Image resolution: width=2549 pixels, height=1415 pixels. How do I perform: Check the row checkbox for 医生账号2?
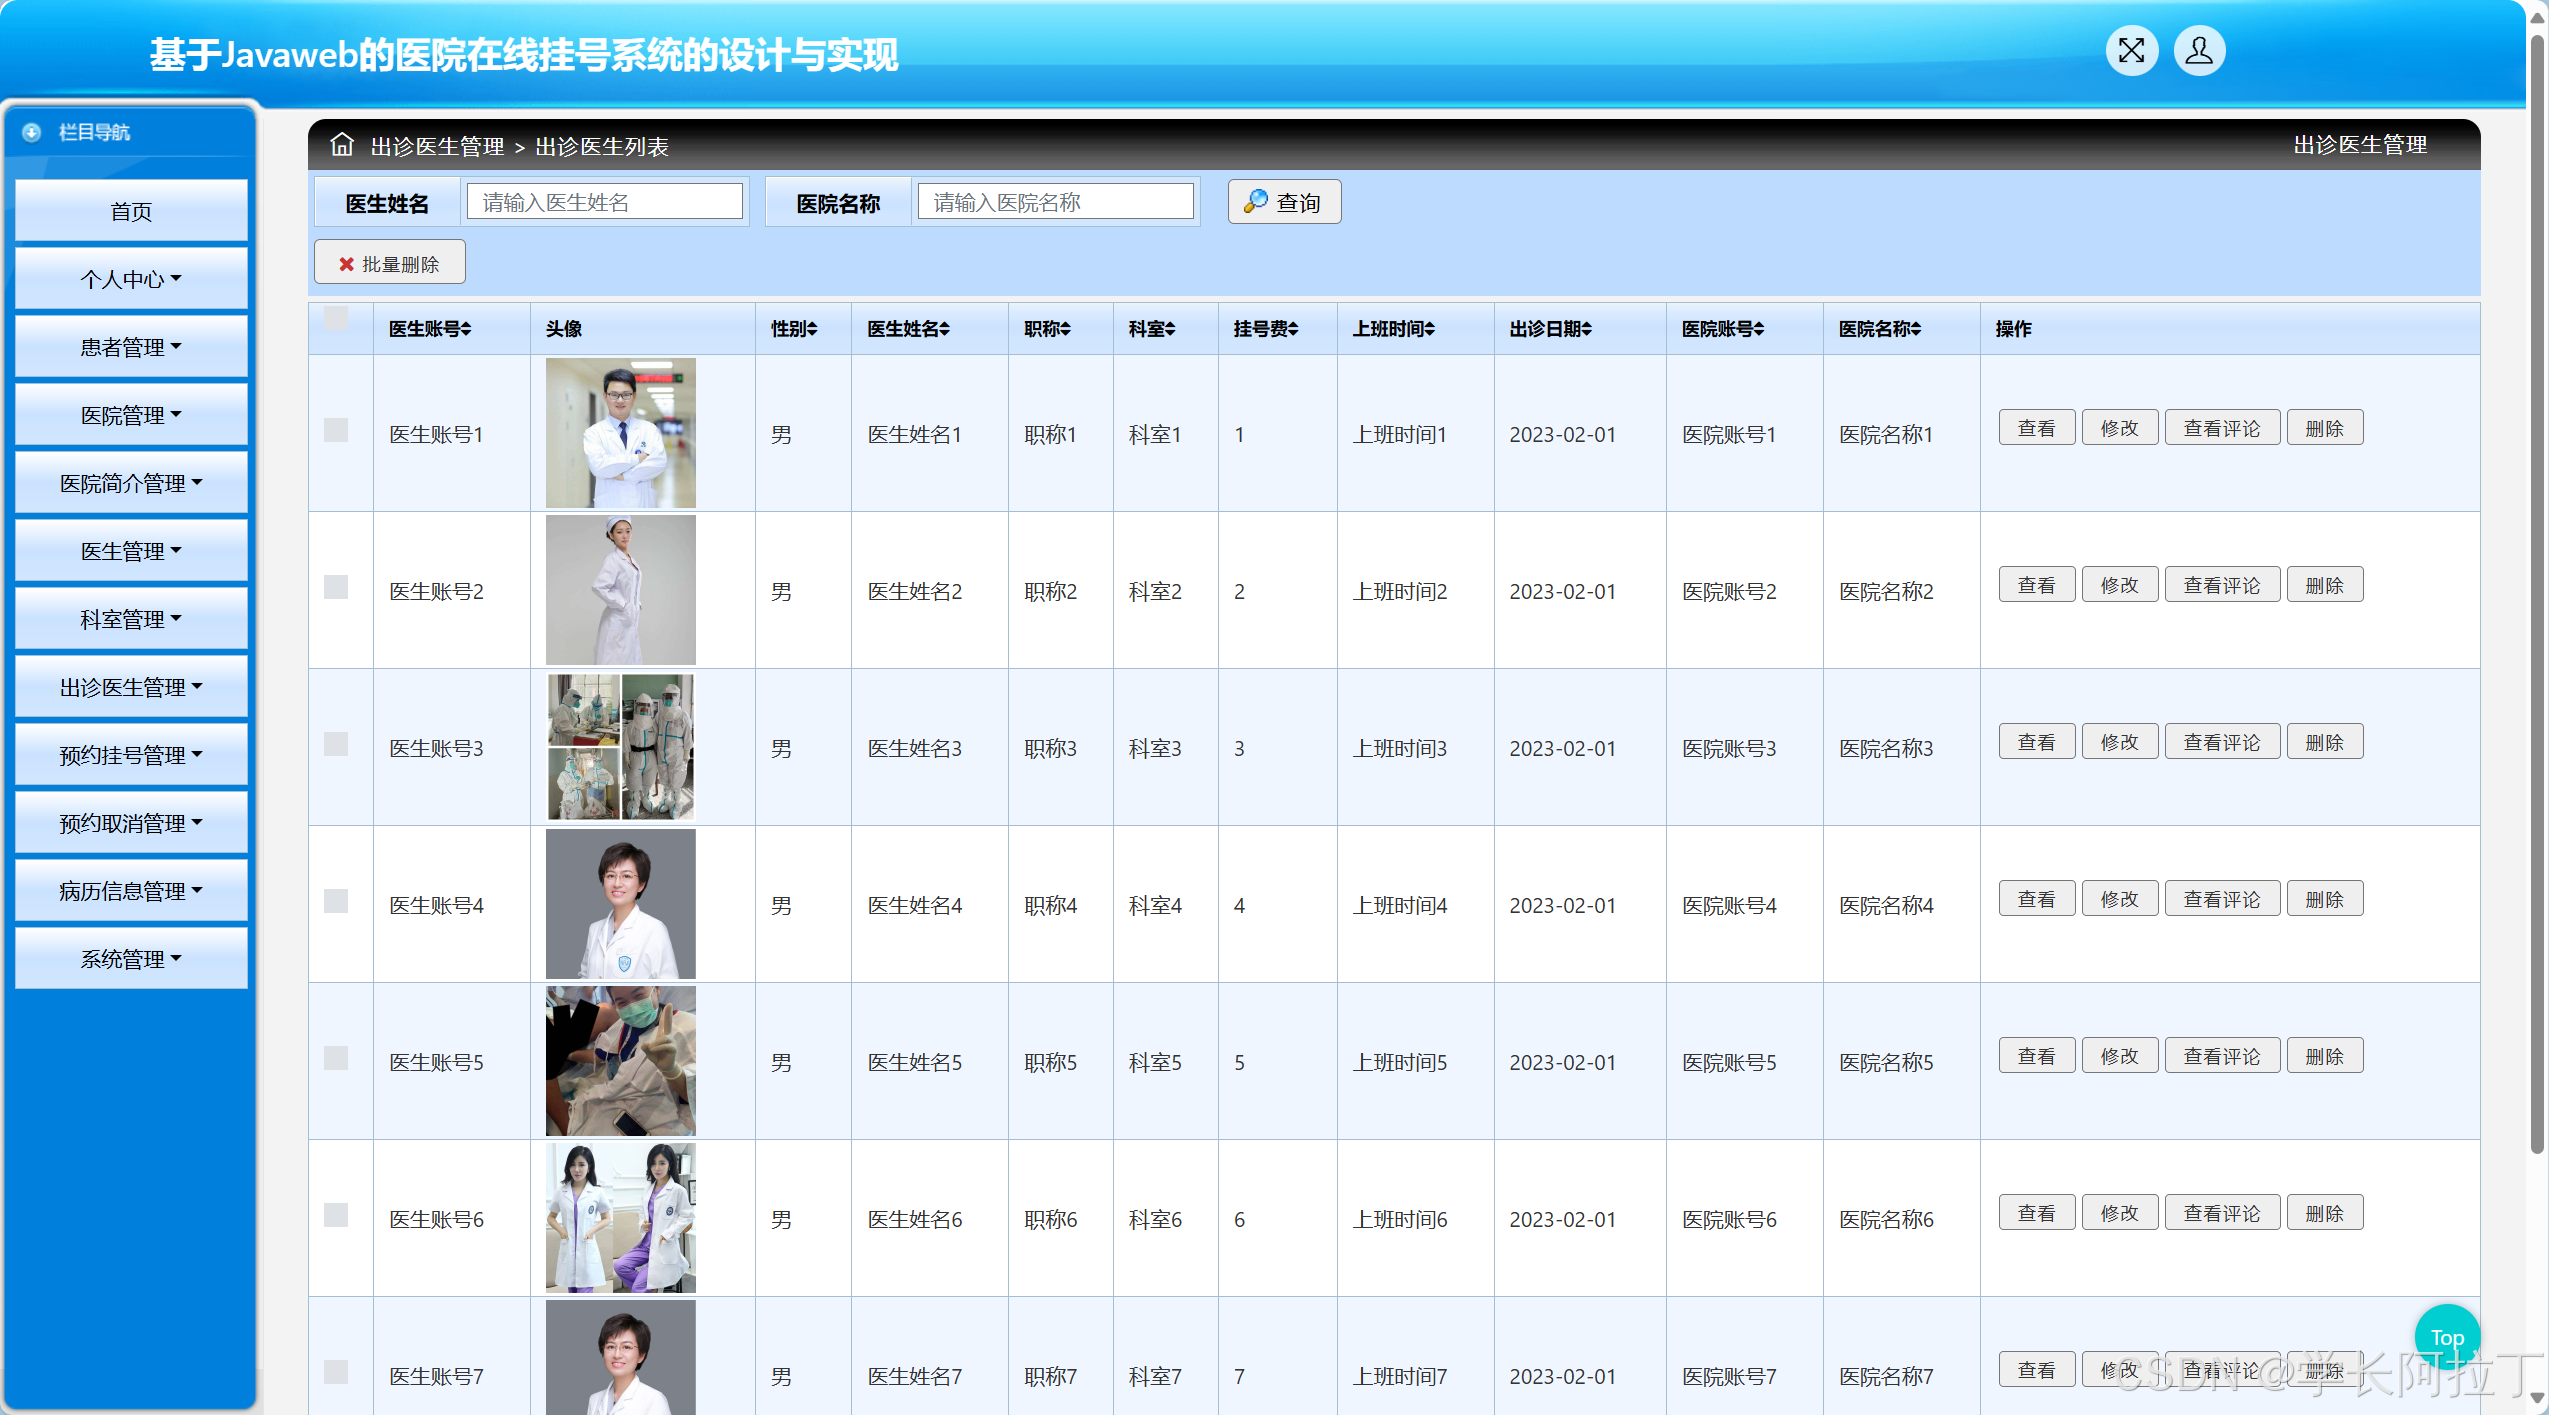click(336, 587)
